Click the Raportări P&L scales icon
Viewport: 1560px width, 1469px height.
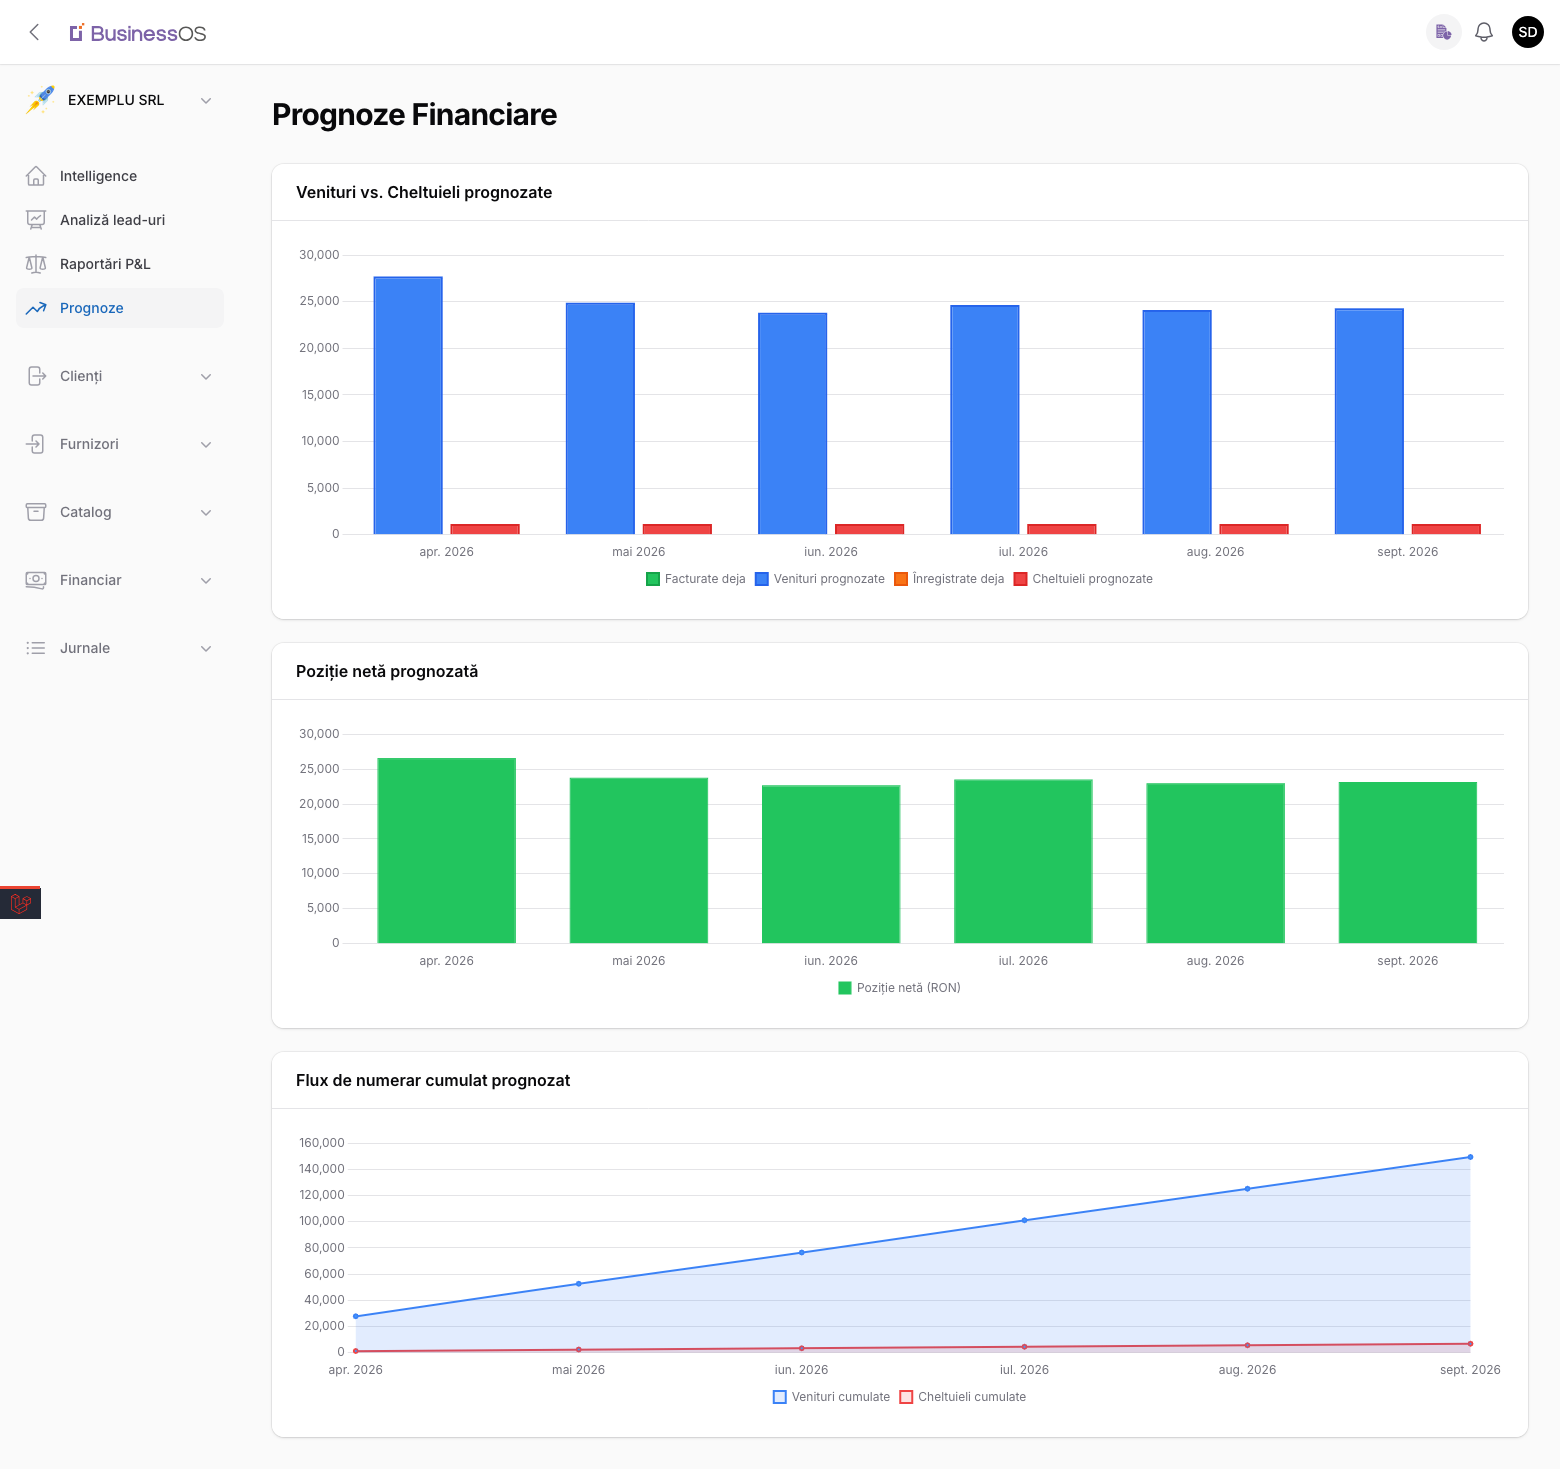coord(36,264)
